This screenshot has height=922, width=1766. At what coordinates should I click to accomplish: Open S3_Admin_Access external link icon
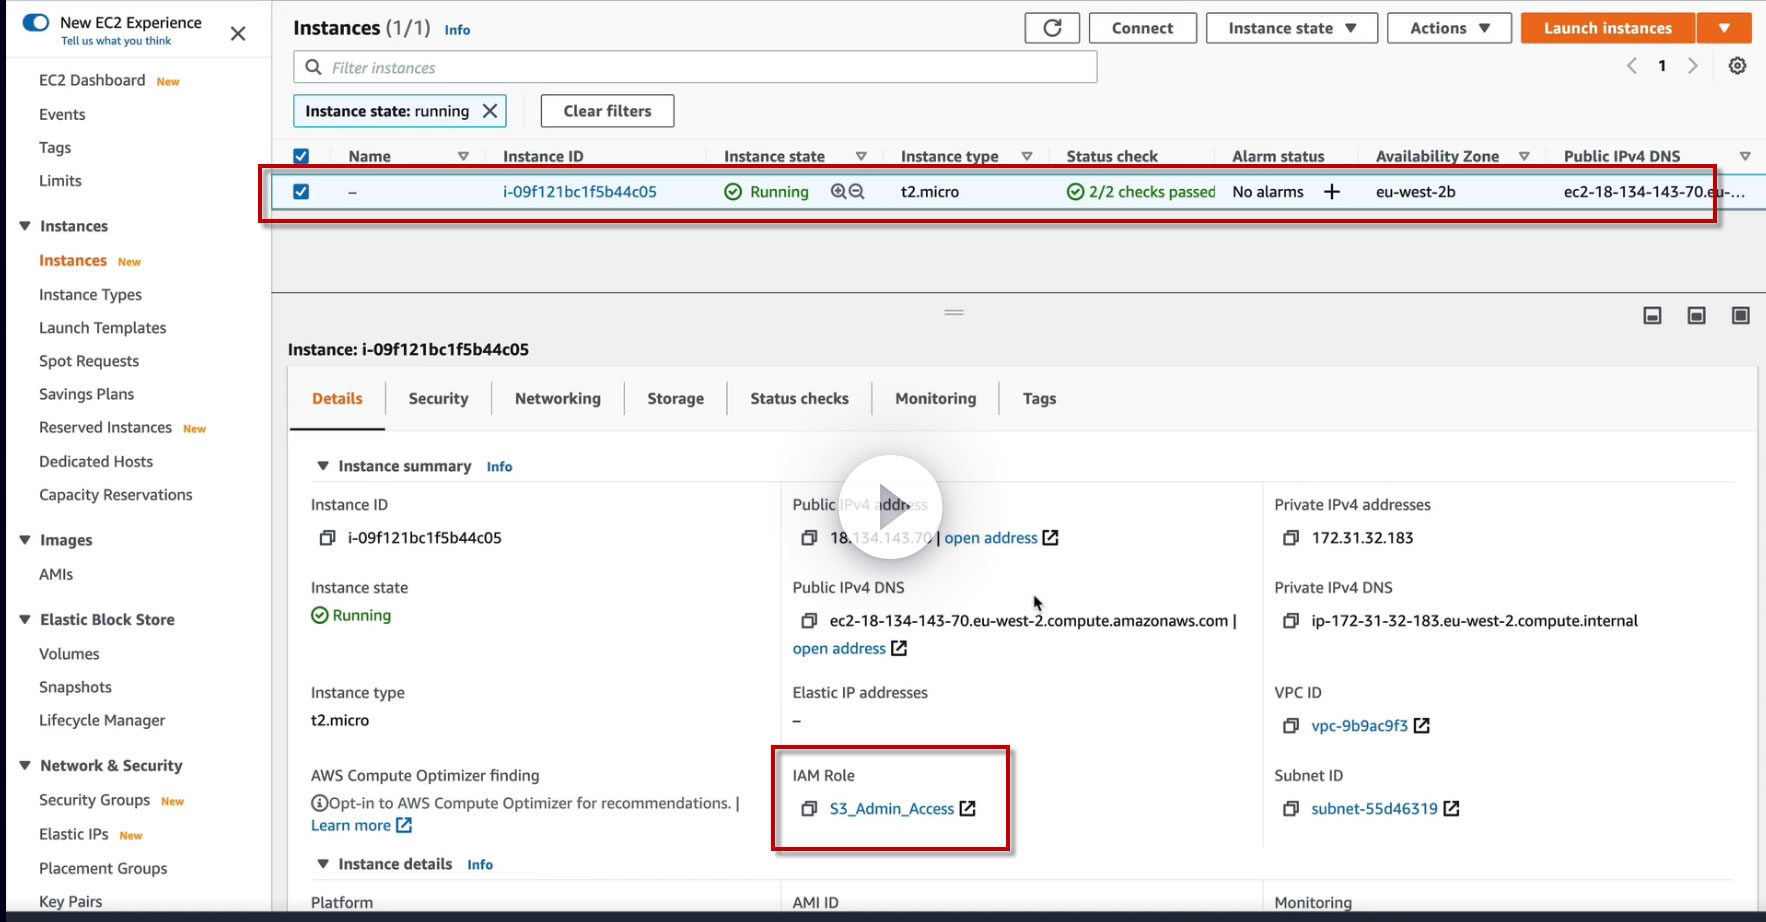[x=968, y=809]
